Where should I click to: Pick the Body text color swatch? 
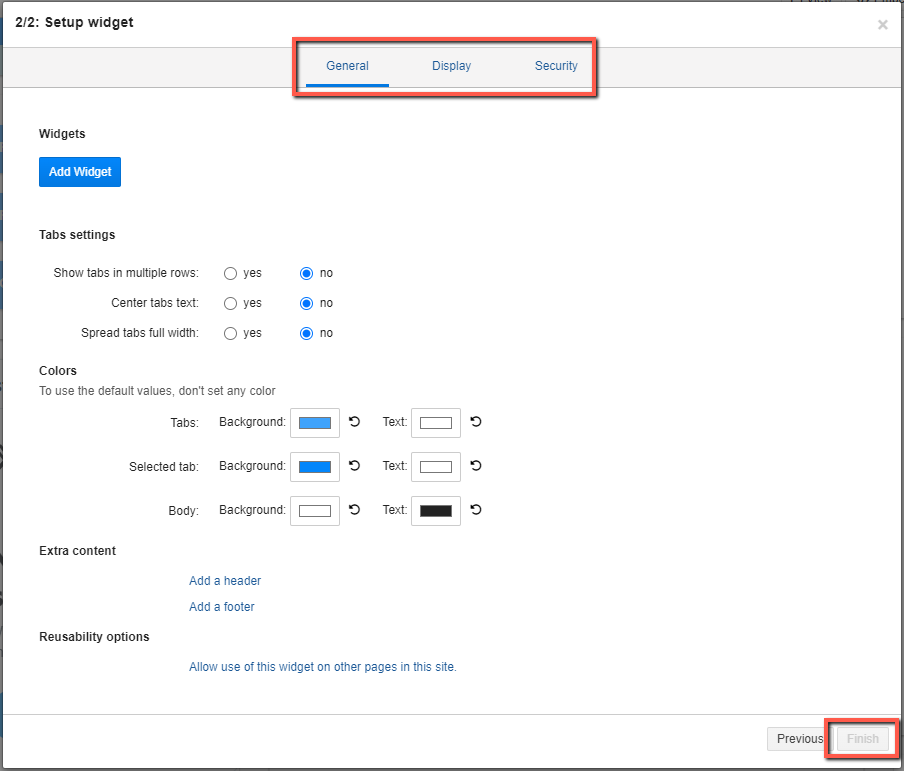coord(436,510)
